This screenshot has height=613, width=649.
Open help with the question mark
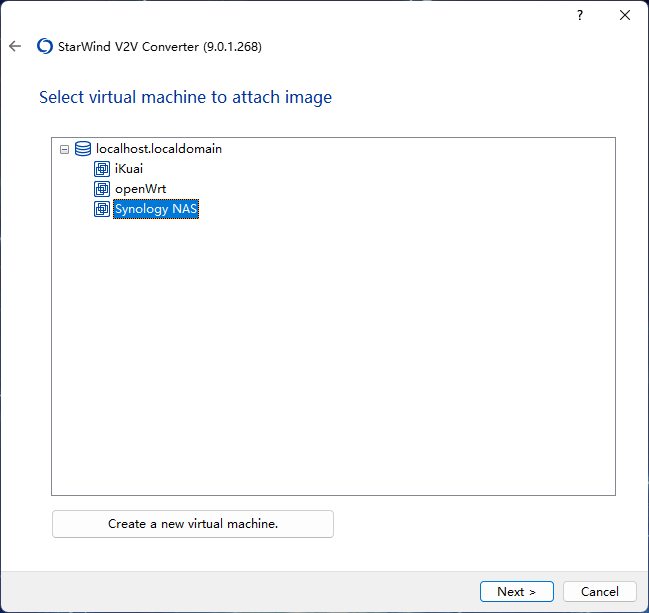[x=580, y=15]
